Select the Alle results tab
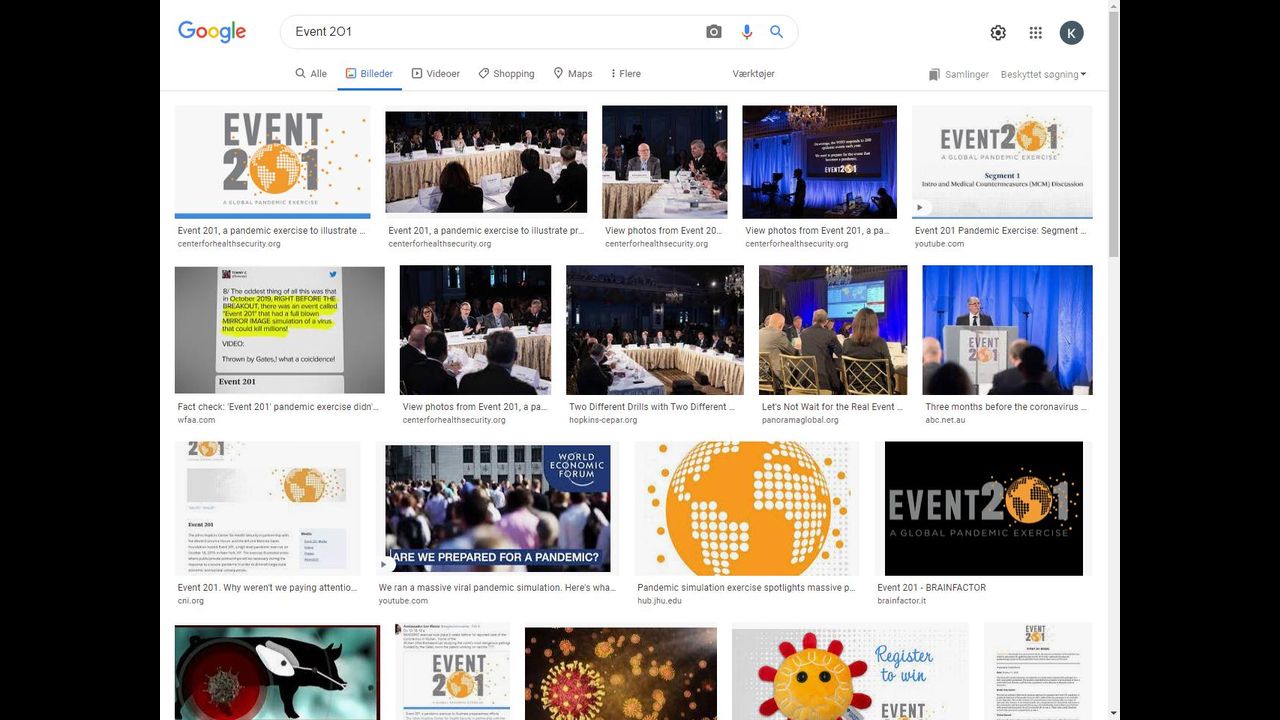 click(311, 74)
